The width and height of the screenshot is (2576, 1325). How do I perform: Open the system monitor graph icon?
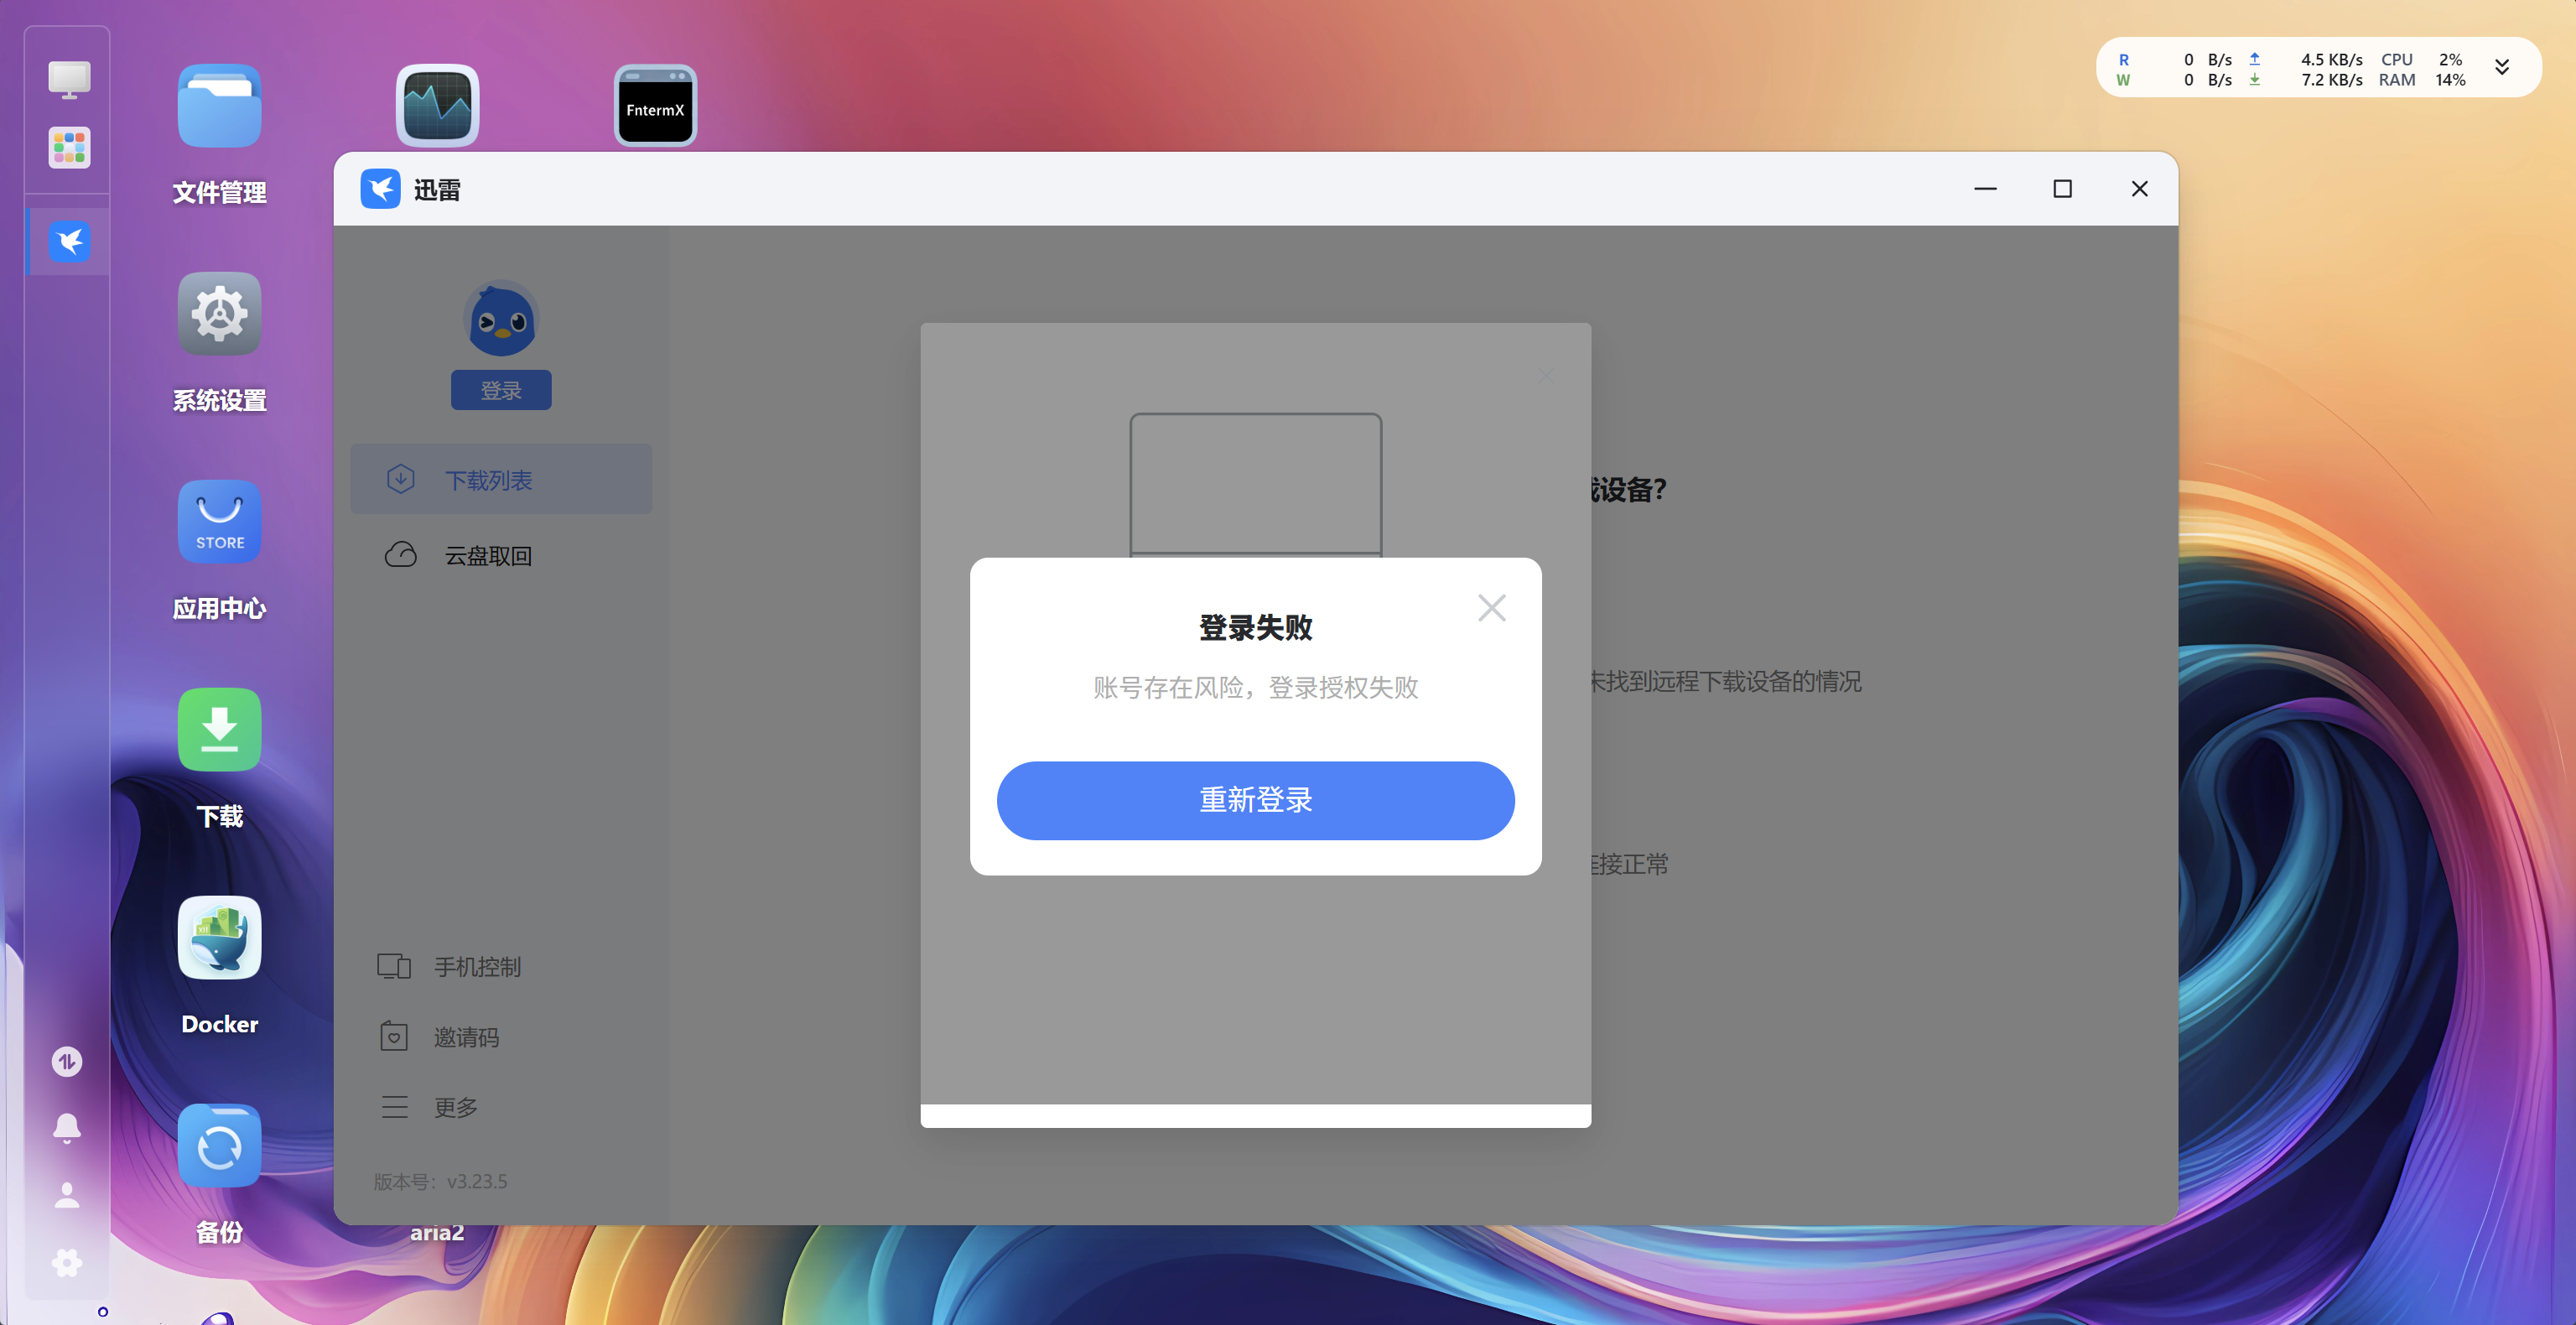pos(437,107)
